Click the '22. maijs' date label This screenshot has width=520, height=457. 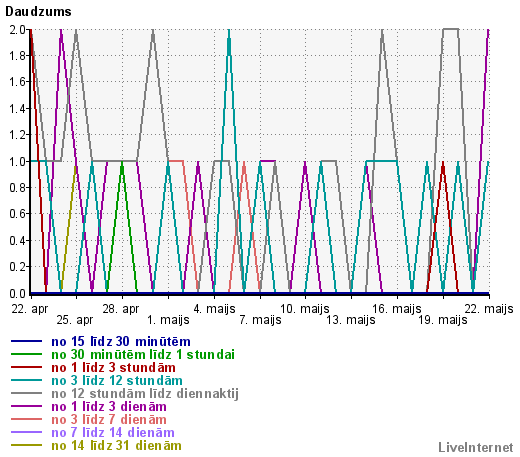point(489,309)
